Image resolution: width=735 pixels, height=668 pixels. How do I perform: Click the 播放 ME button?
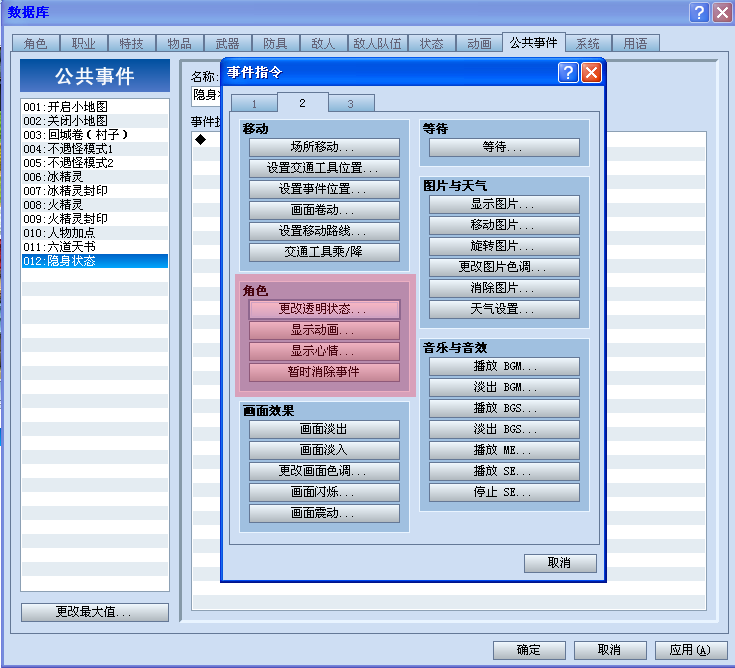pyautogui.click(x=504, y=450)
